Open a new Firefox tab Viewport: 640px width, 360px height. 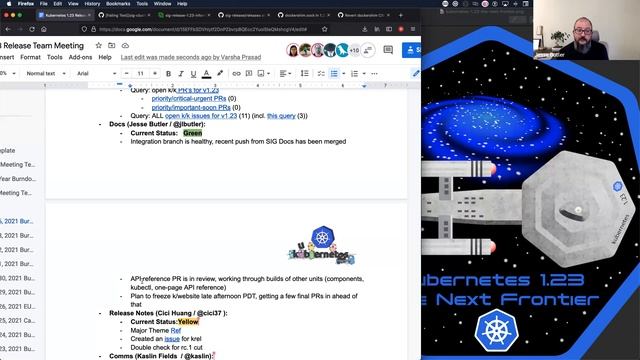tap(400, 15)
